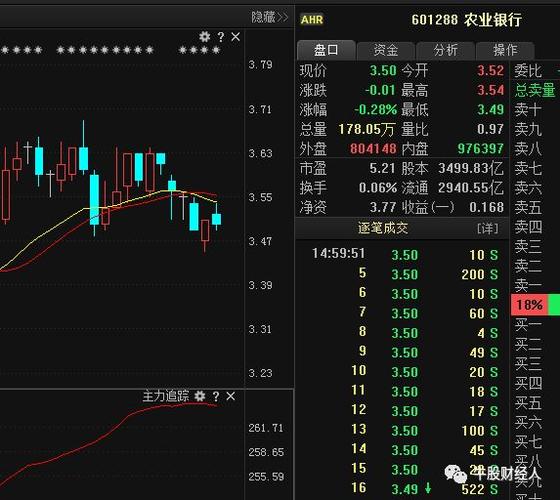
Task: Click the 601288 农业银行 stock title
Action: pyautogui.click(x=466, y=20)
